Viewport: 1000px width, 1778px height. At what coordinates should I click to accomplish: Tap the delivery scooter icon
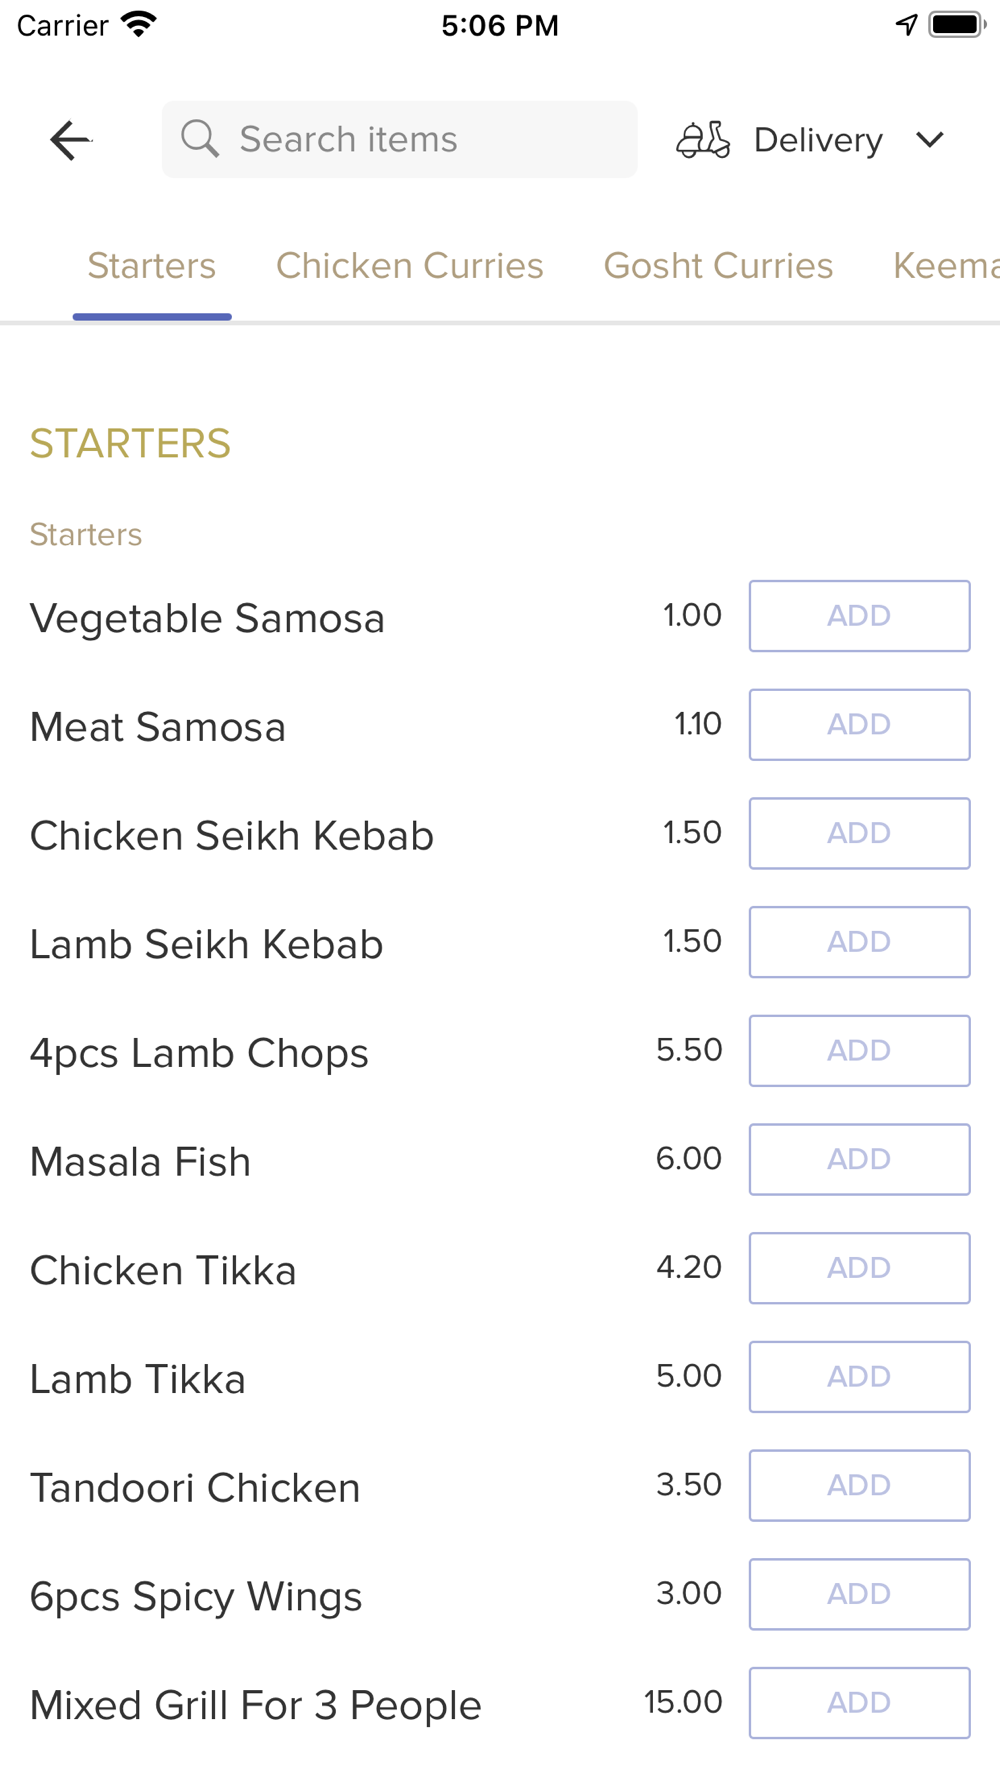(x=703, y=140)
